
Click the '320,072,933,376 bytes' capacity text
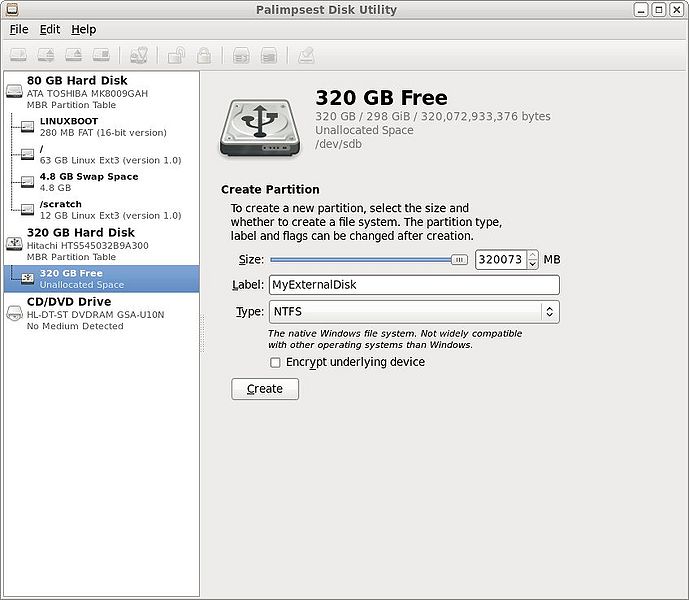[x=486, y=116]
